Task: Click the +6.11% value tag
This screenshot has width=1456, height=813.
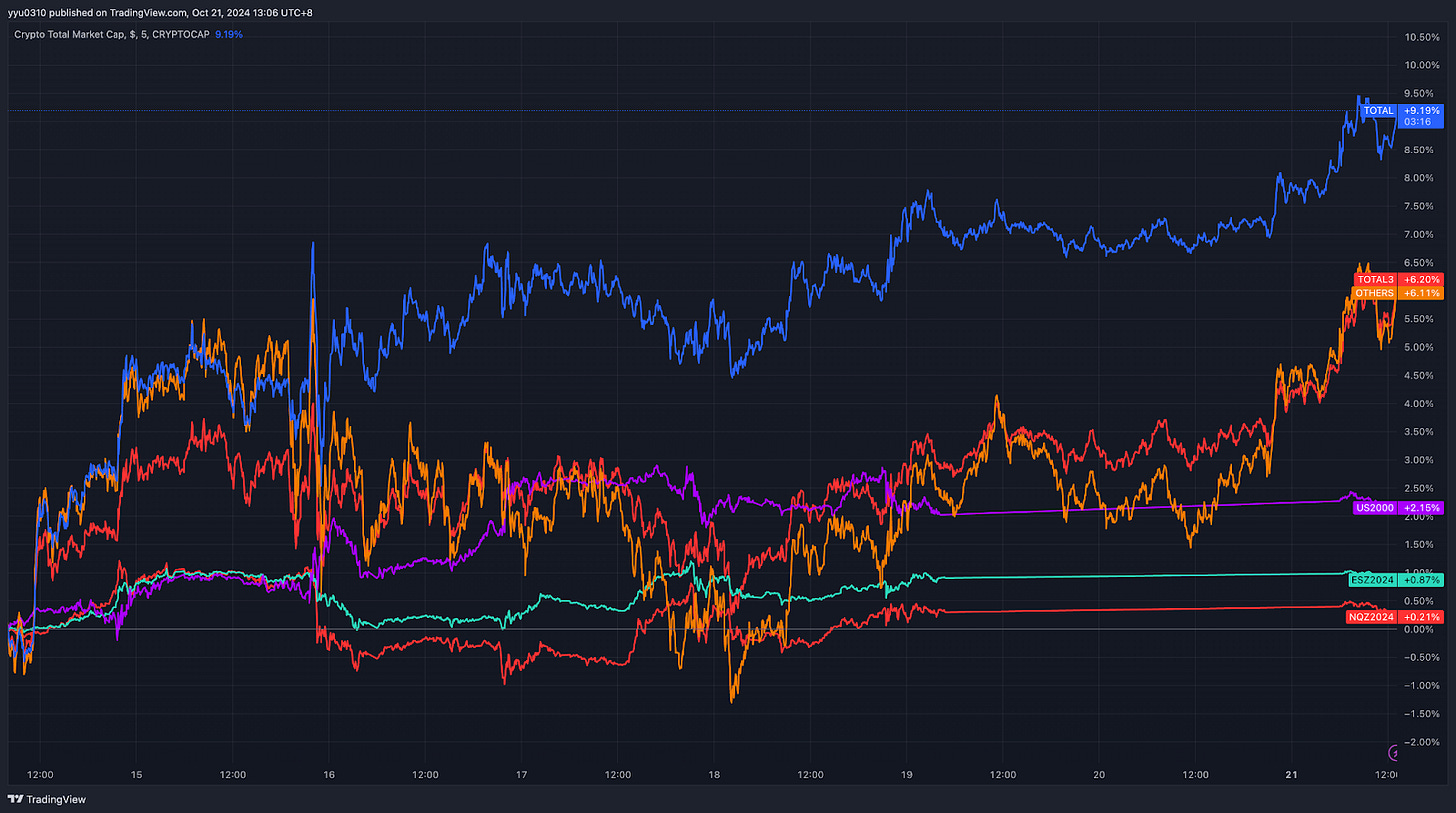Action: (x=1422, y=293)
